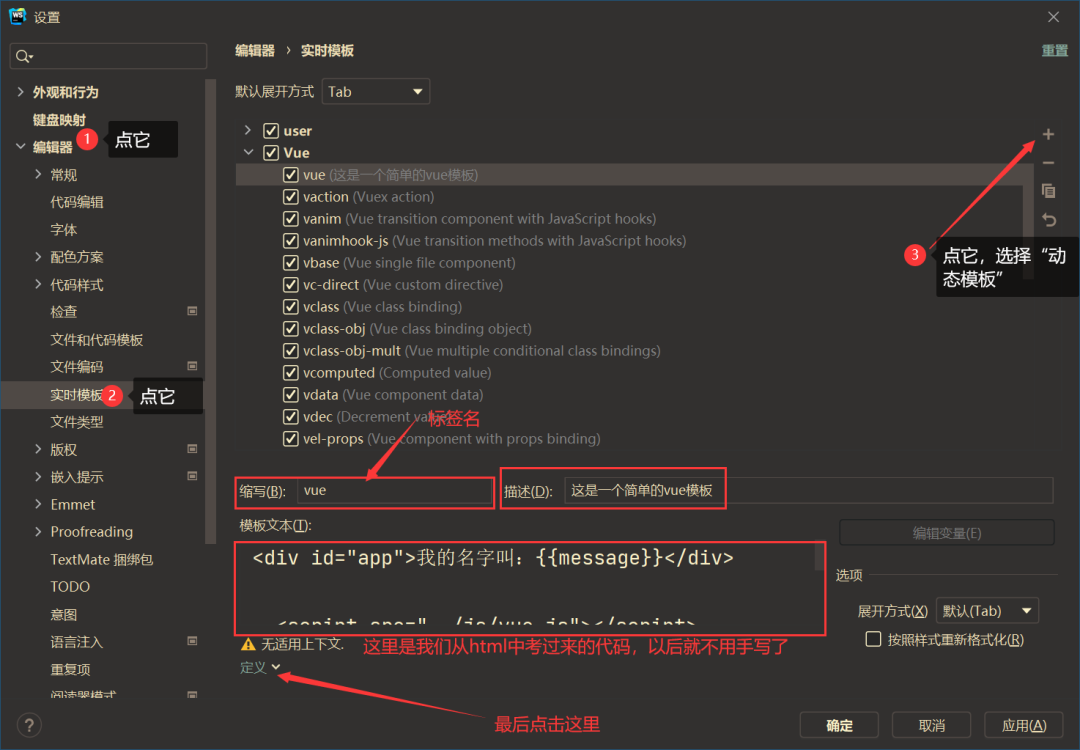Image resolution: width=1080 pixels, height=750 pixels.
Task: Close the settings dialog window
Action: point(1053,17)
